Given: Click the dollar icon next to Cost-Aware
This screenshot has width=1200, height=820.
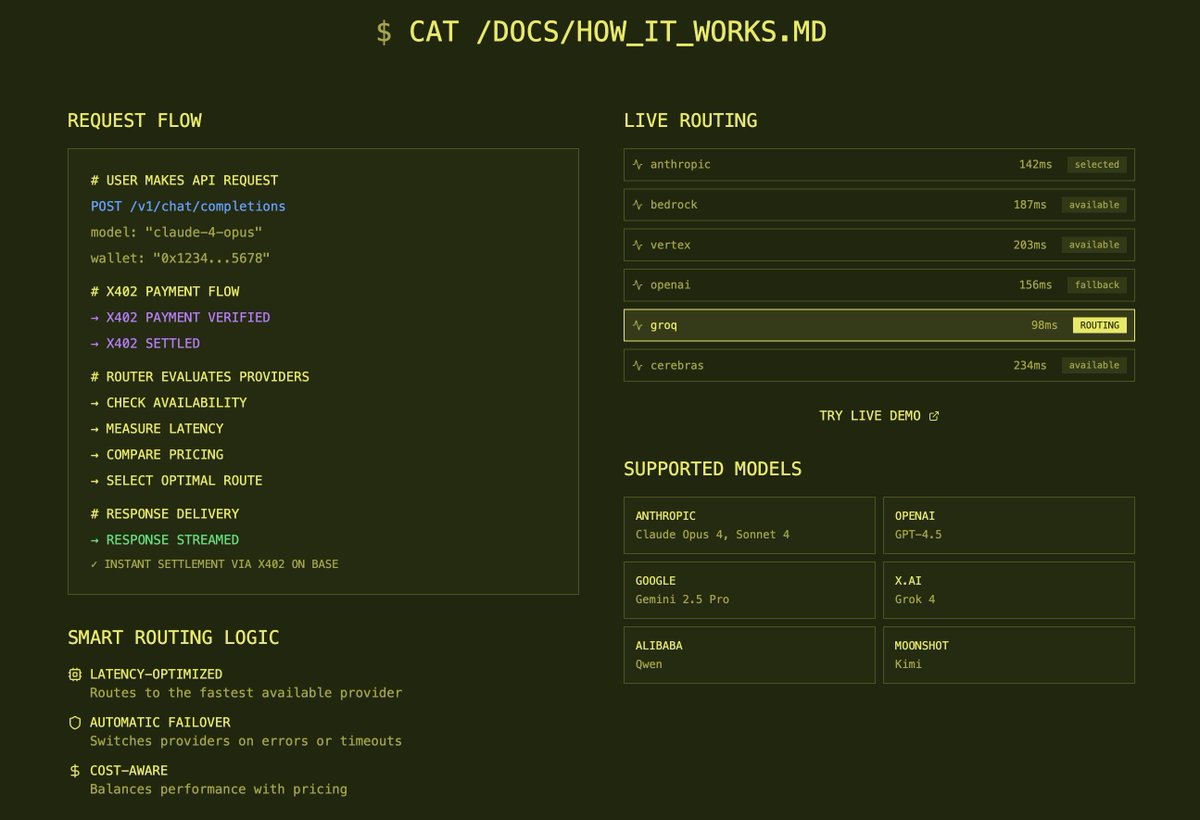Looking at the screenshot, I should point(75,770).
